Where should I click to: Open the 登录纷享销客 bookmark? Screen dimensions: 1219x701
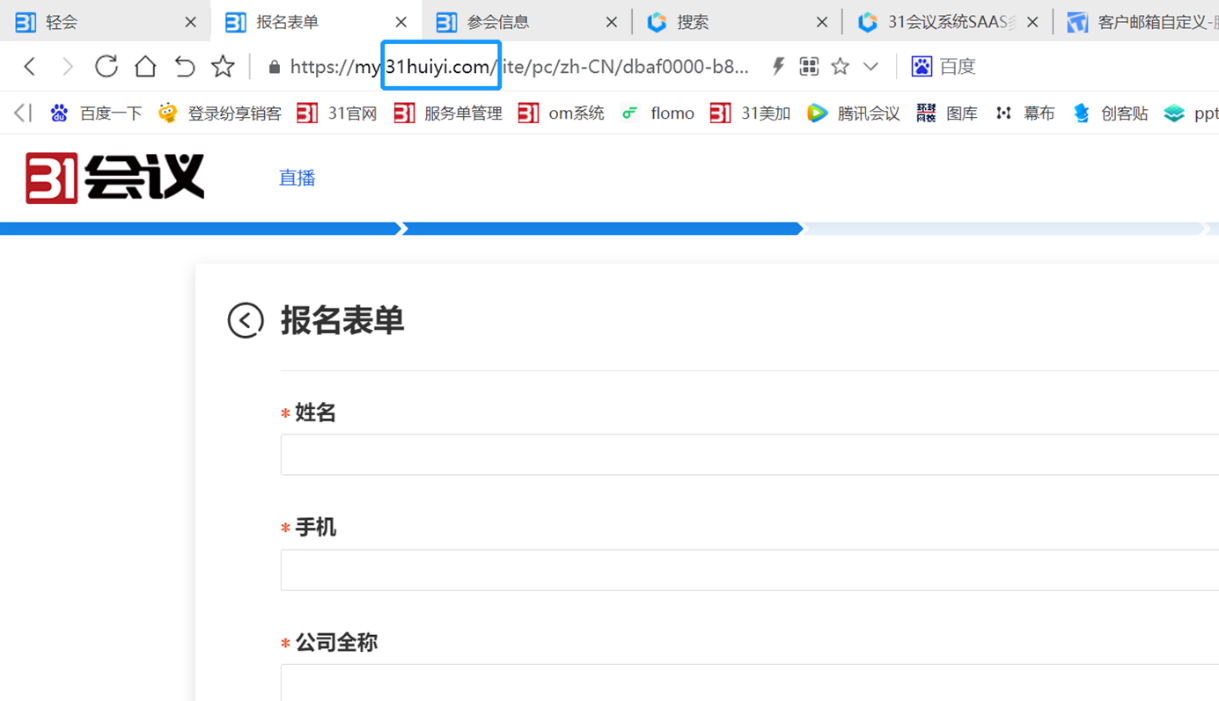[220, 113]
